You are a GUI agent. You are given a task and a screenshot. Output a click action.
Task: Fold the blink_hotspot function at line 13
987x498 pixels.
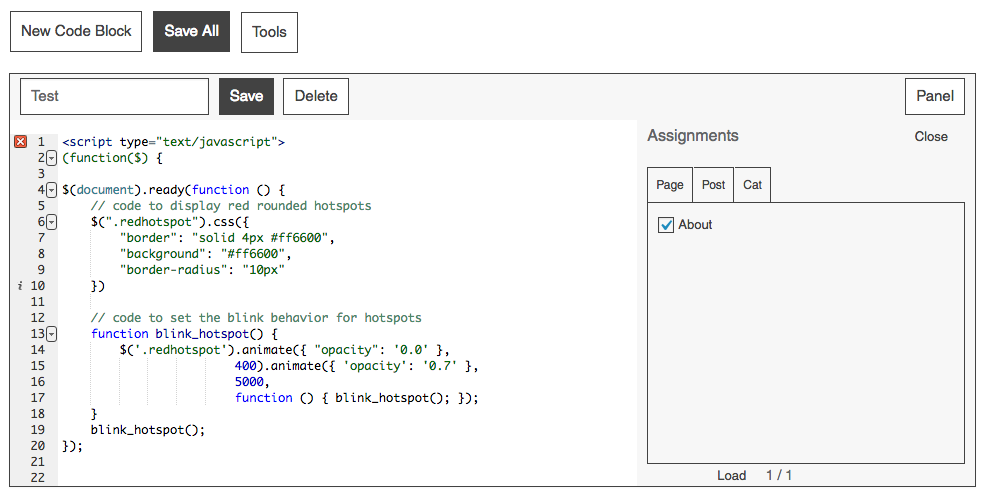[x=51, y=334]
